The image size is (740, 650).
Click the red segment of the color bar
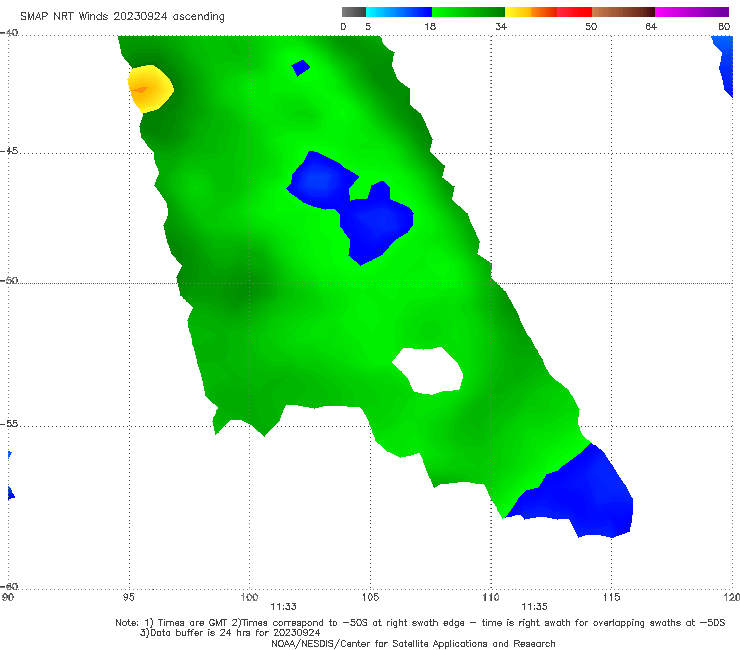coord(574,12)
